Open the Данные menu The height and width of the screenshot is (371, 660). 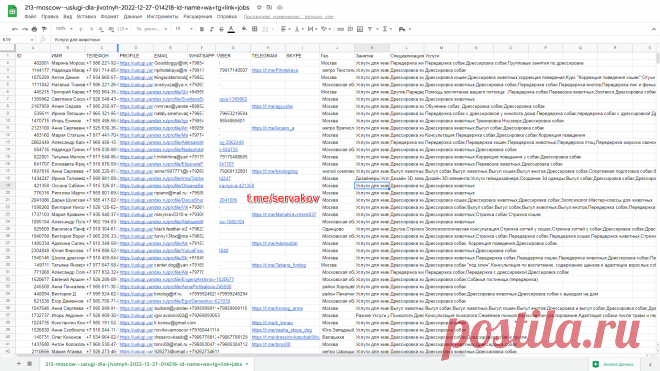[x=133, y=17]
